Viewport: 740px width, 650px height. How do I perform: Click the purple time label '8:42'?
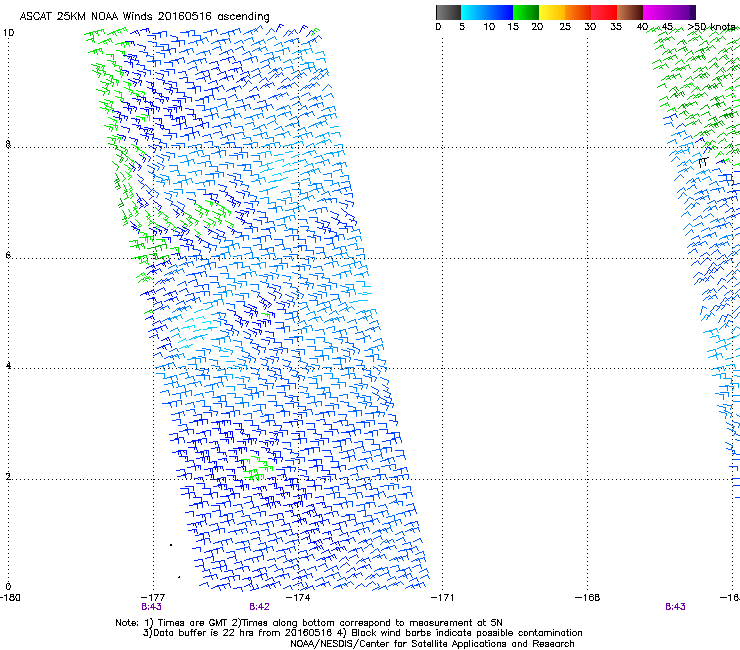[259, 607]
